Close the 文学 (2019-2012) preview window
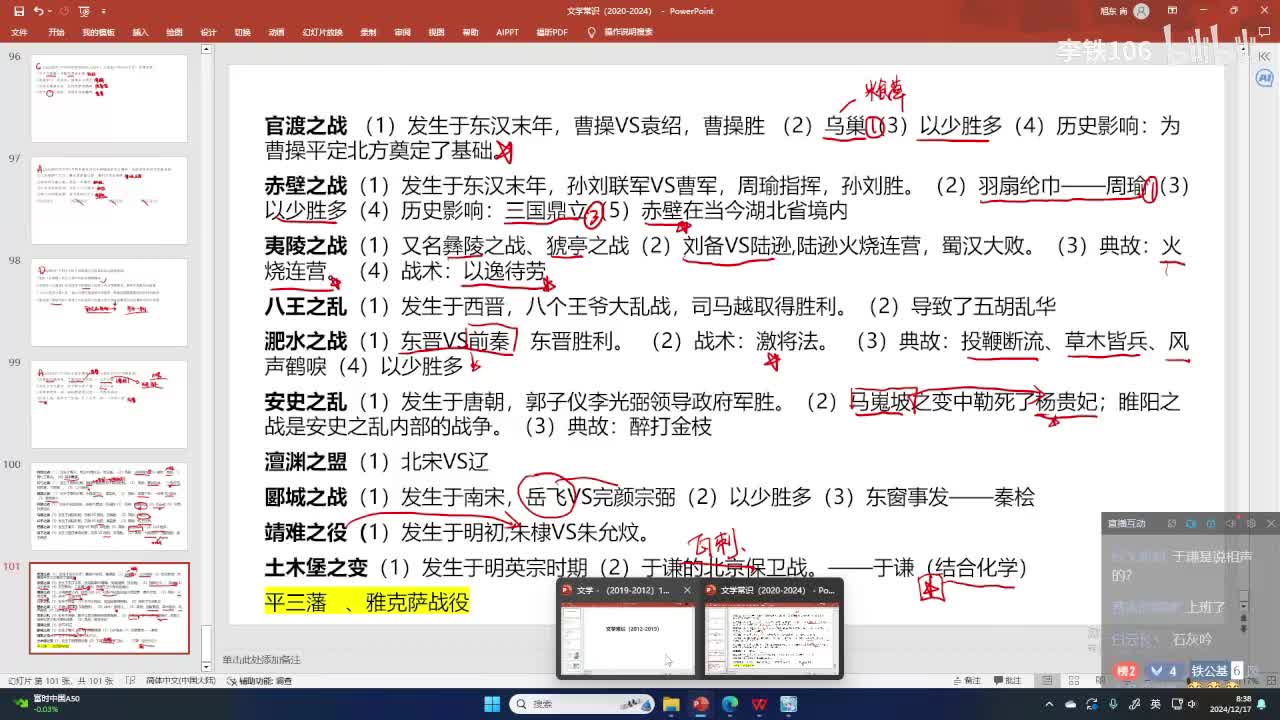1280x720 pixels. tap(687, 590)
